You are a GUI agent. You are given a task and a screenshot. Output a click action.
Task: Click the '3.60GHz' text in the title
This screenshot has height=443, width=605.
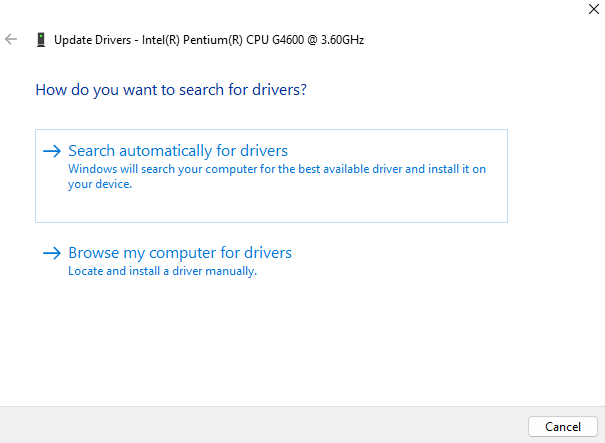click(342, 40)
